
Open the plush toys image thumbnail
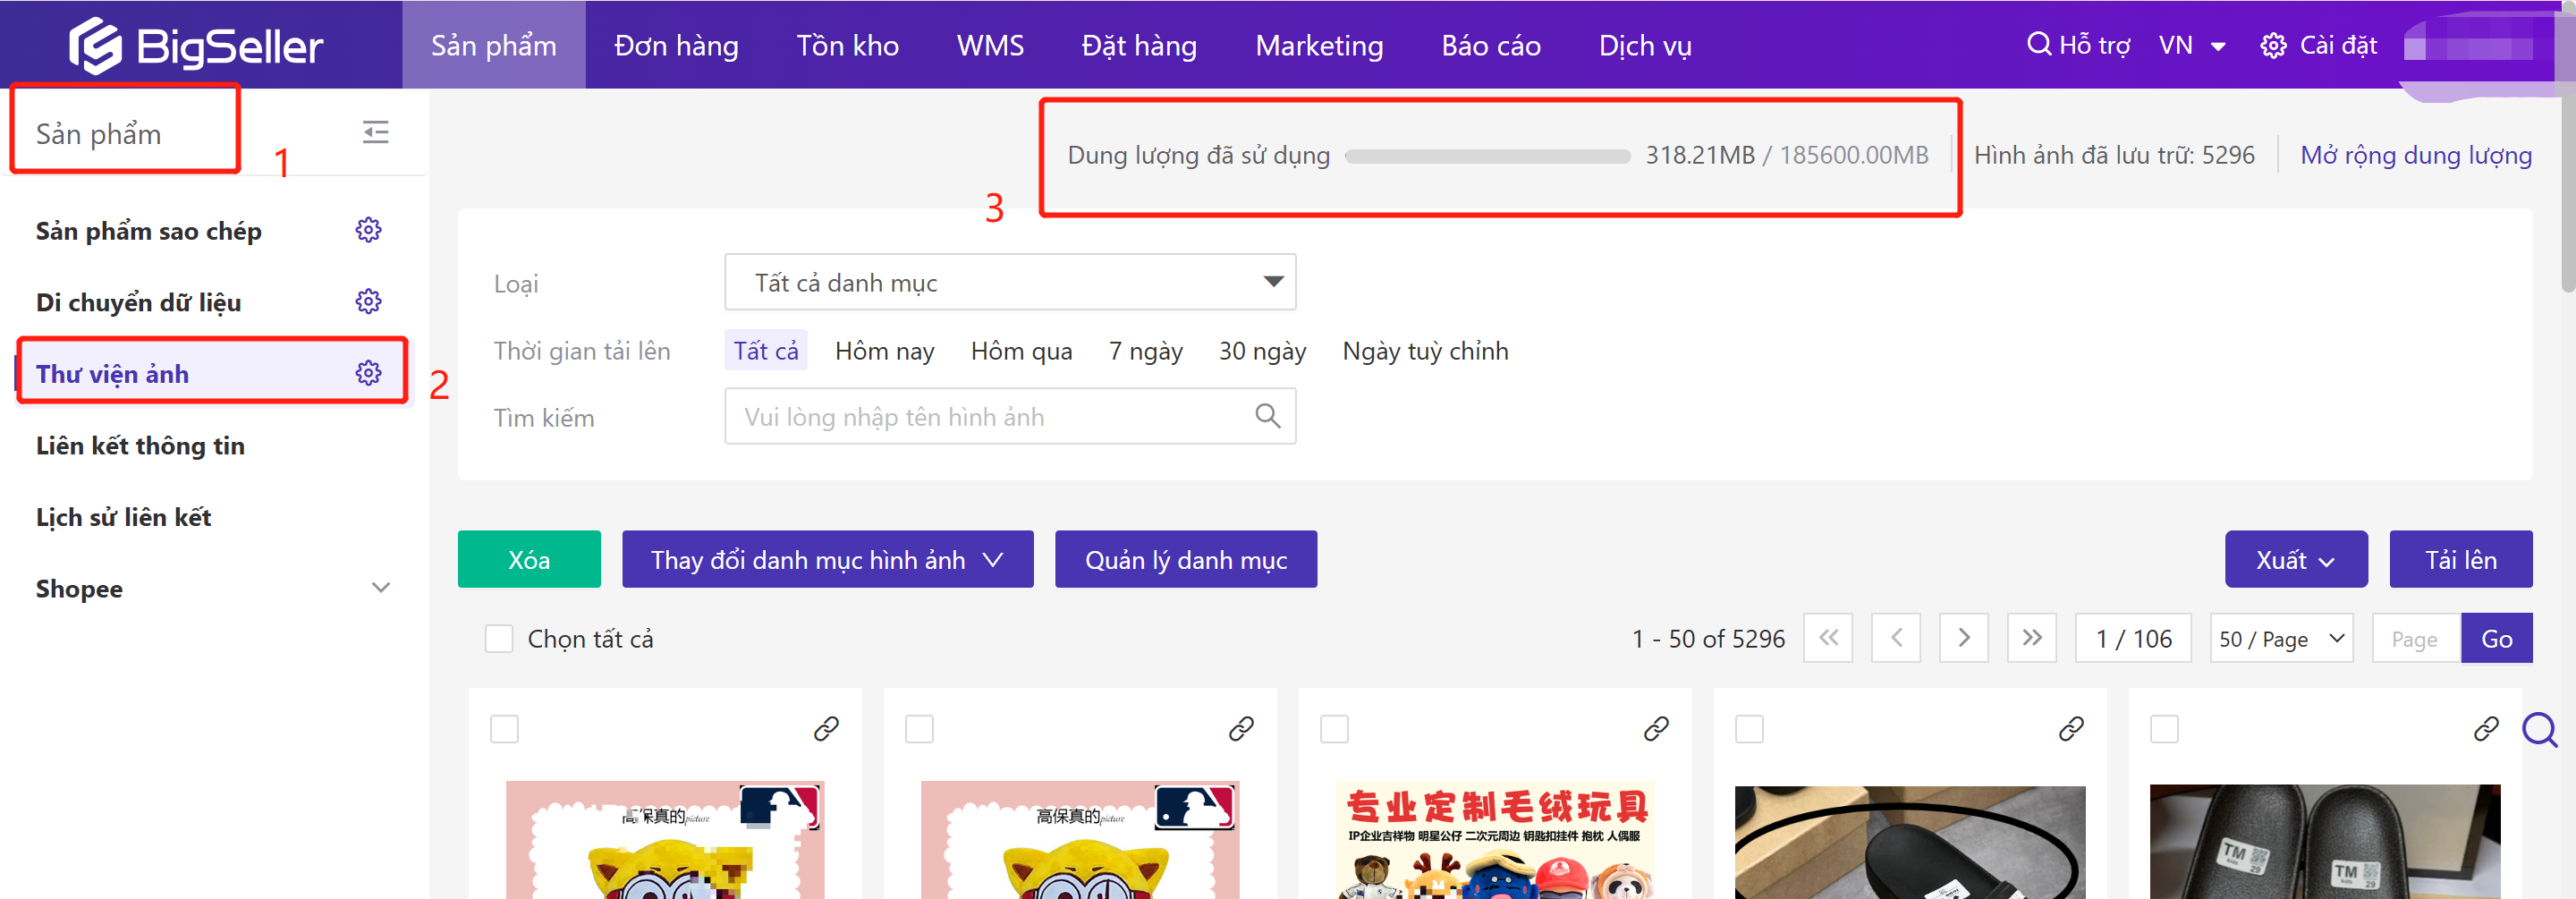[1495, 839]
